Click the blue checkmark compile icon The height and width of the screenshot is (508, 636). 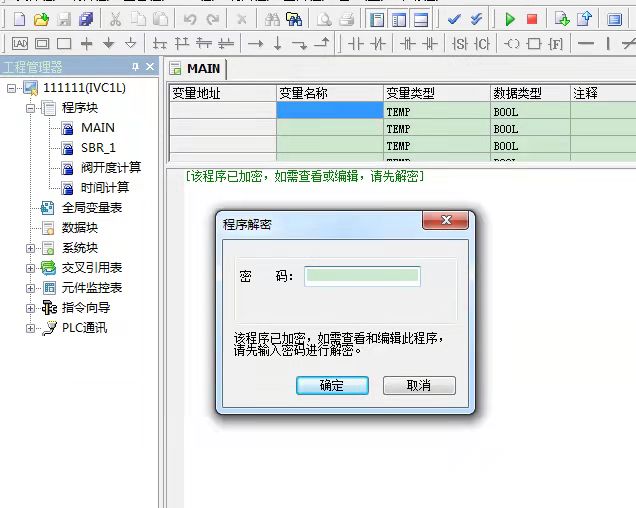tap(454, 19)
